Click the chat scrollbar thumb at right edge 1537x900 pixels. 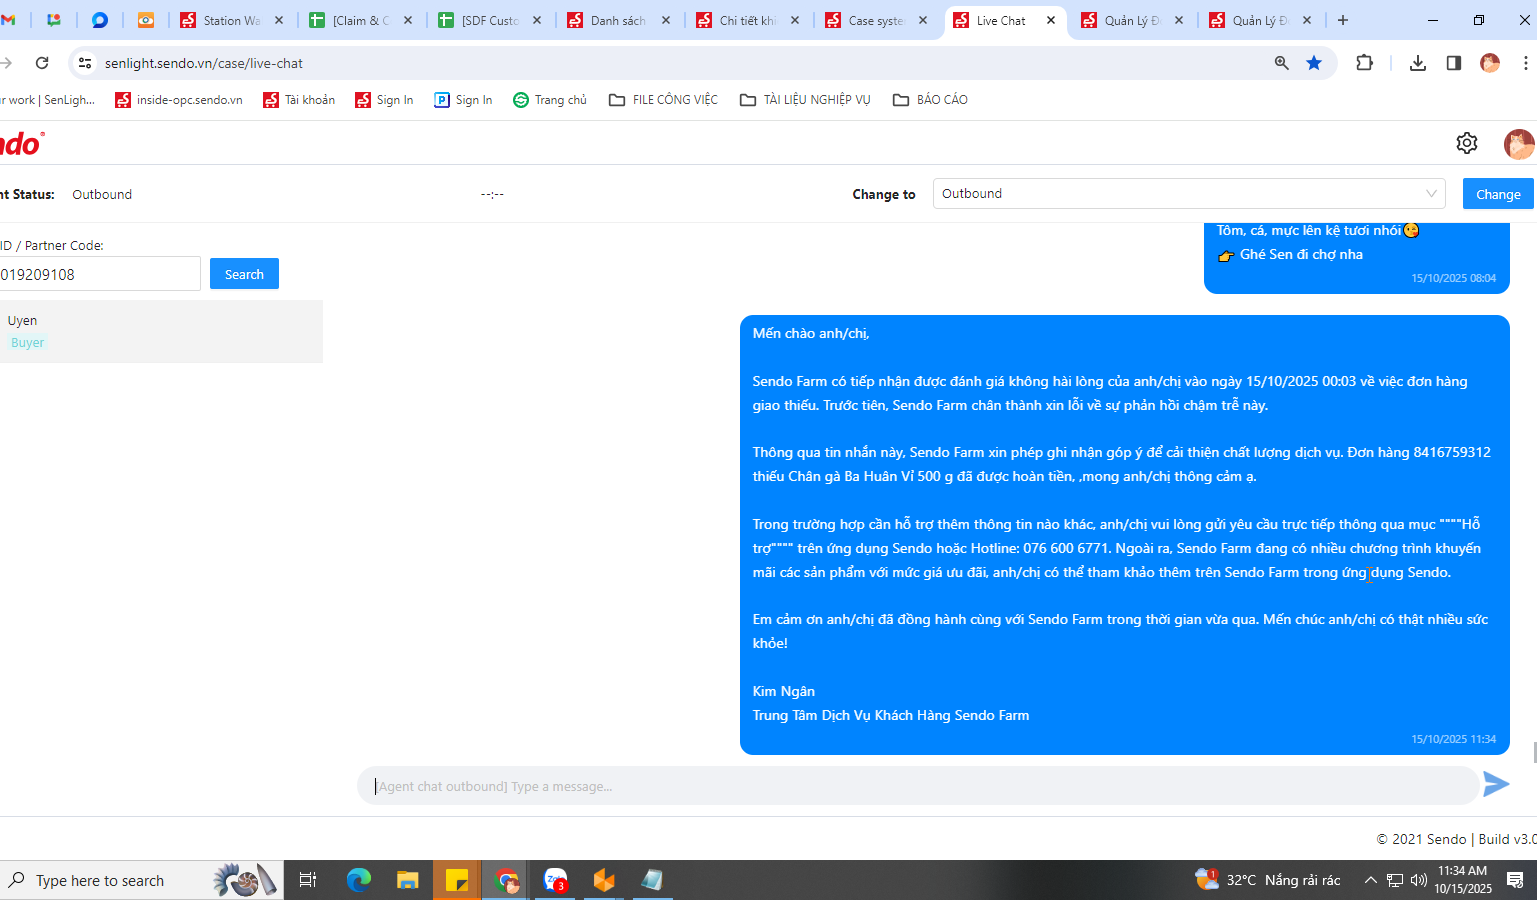[x=1533, y=752]
